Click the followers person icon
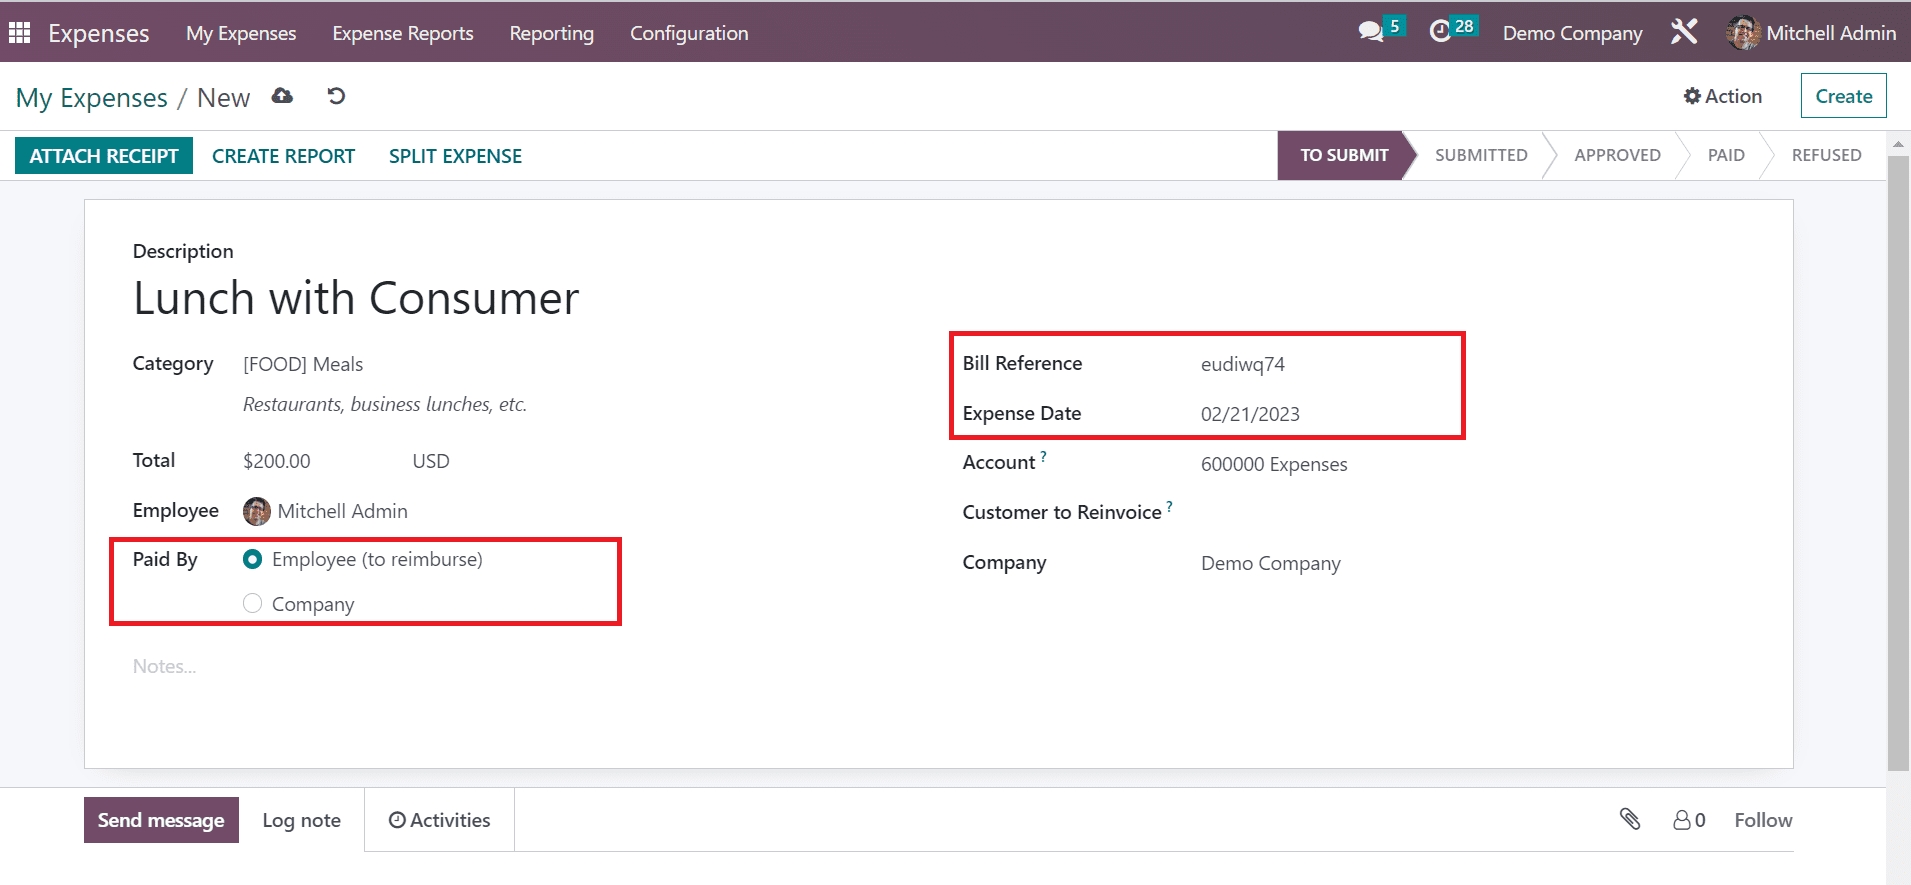Screen dimensions: 1911x885 (x=1682, y=820)
